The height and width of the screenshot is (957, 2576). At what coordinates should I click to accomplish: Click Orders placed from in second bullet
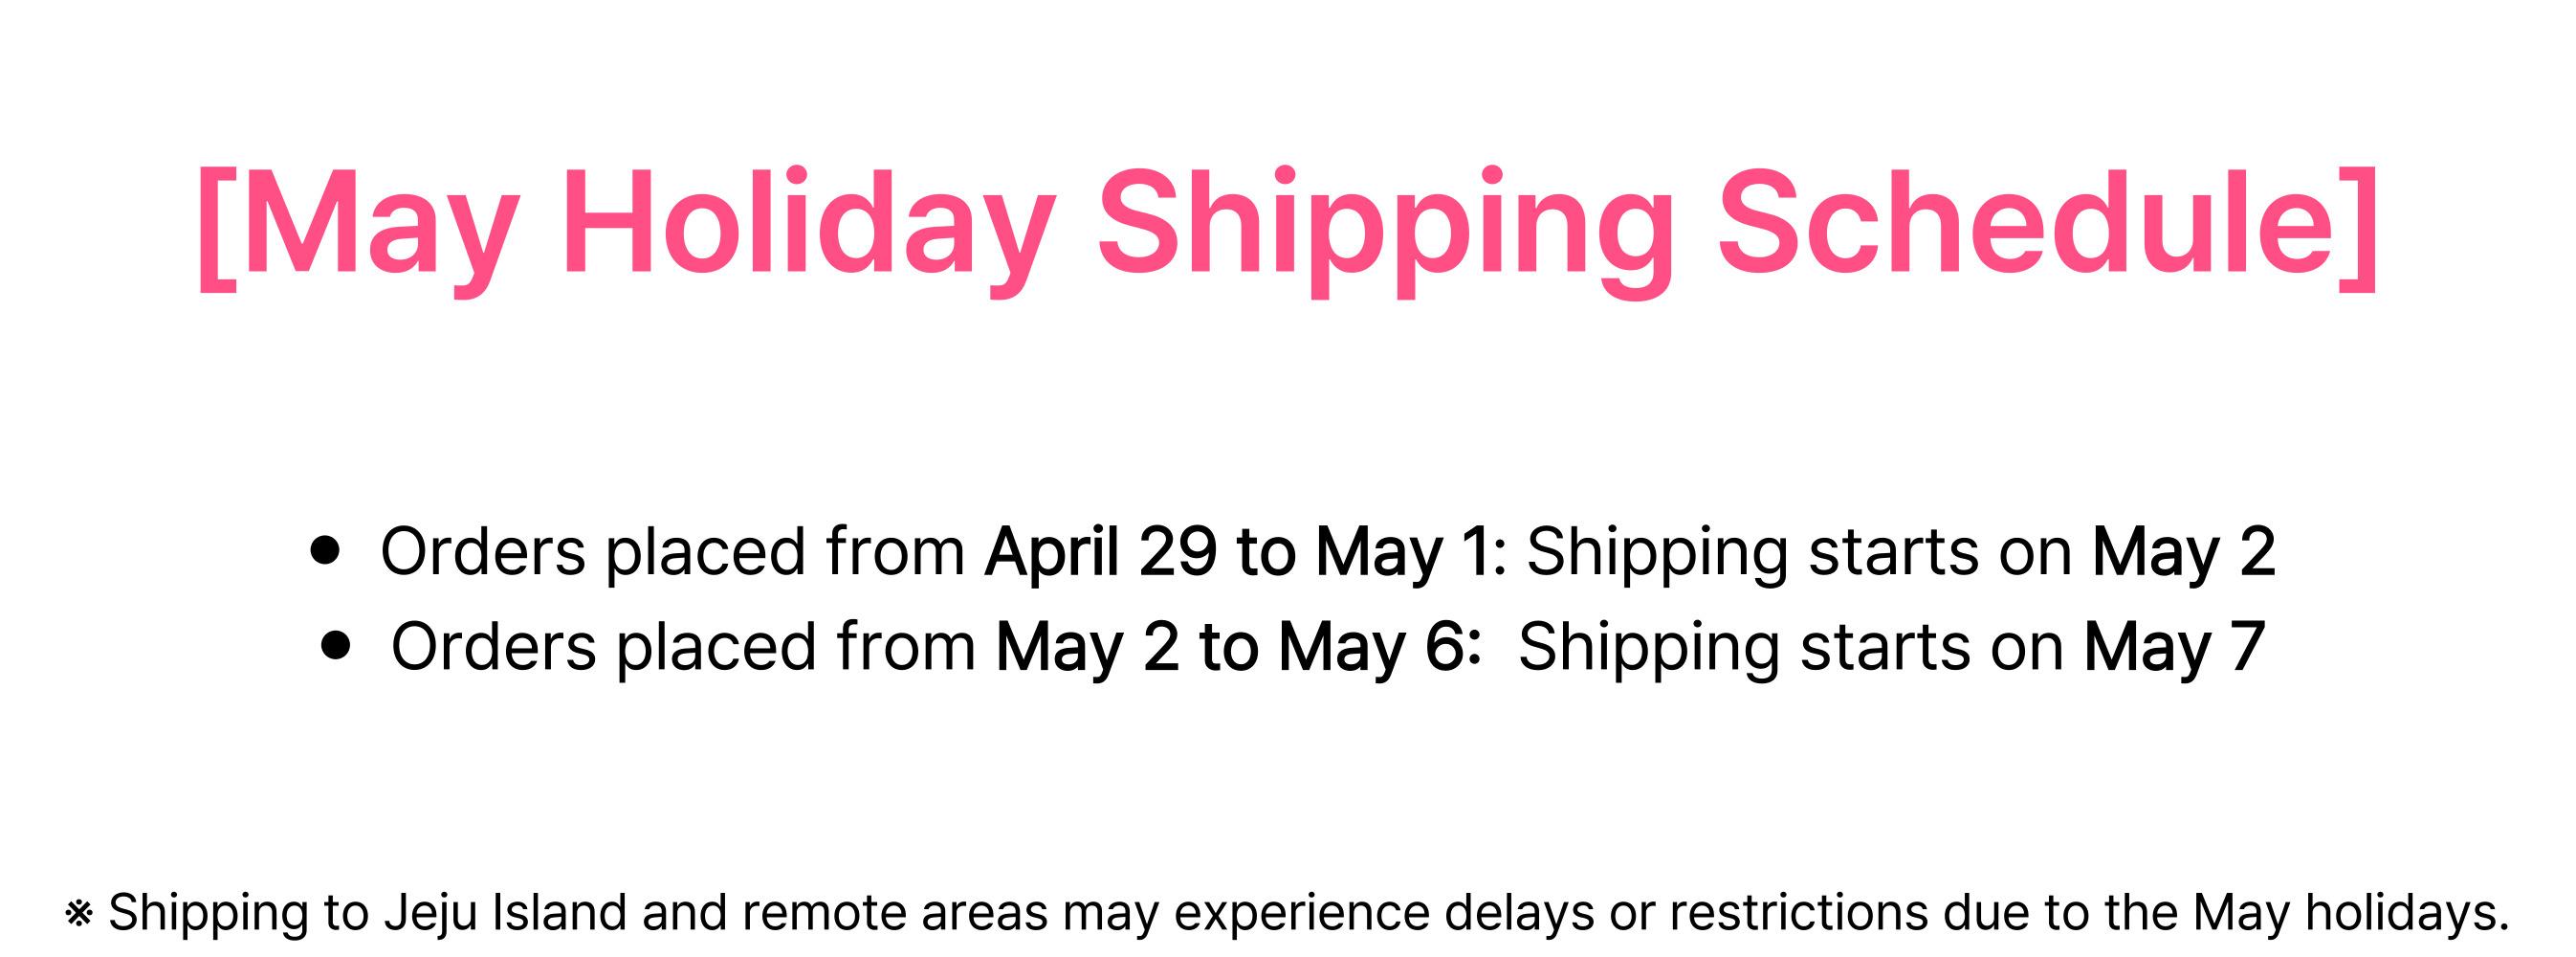(x=683, y=647)
